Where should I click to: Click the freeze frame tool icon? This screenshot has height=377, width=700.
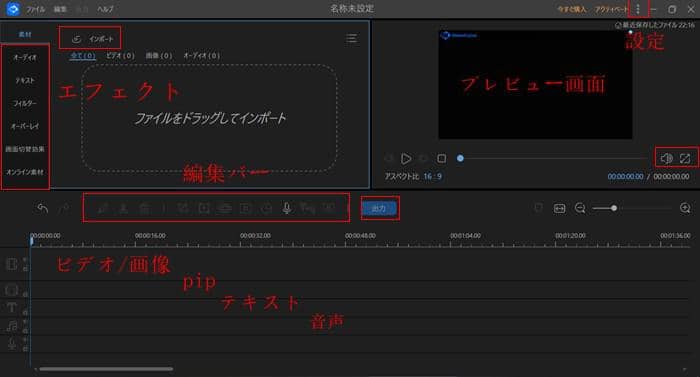pos(245,208)
